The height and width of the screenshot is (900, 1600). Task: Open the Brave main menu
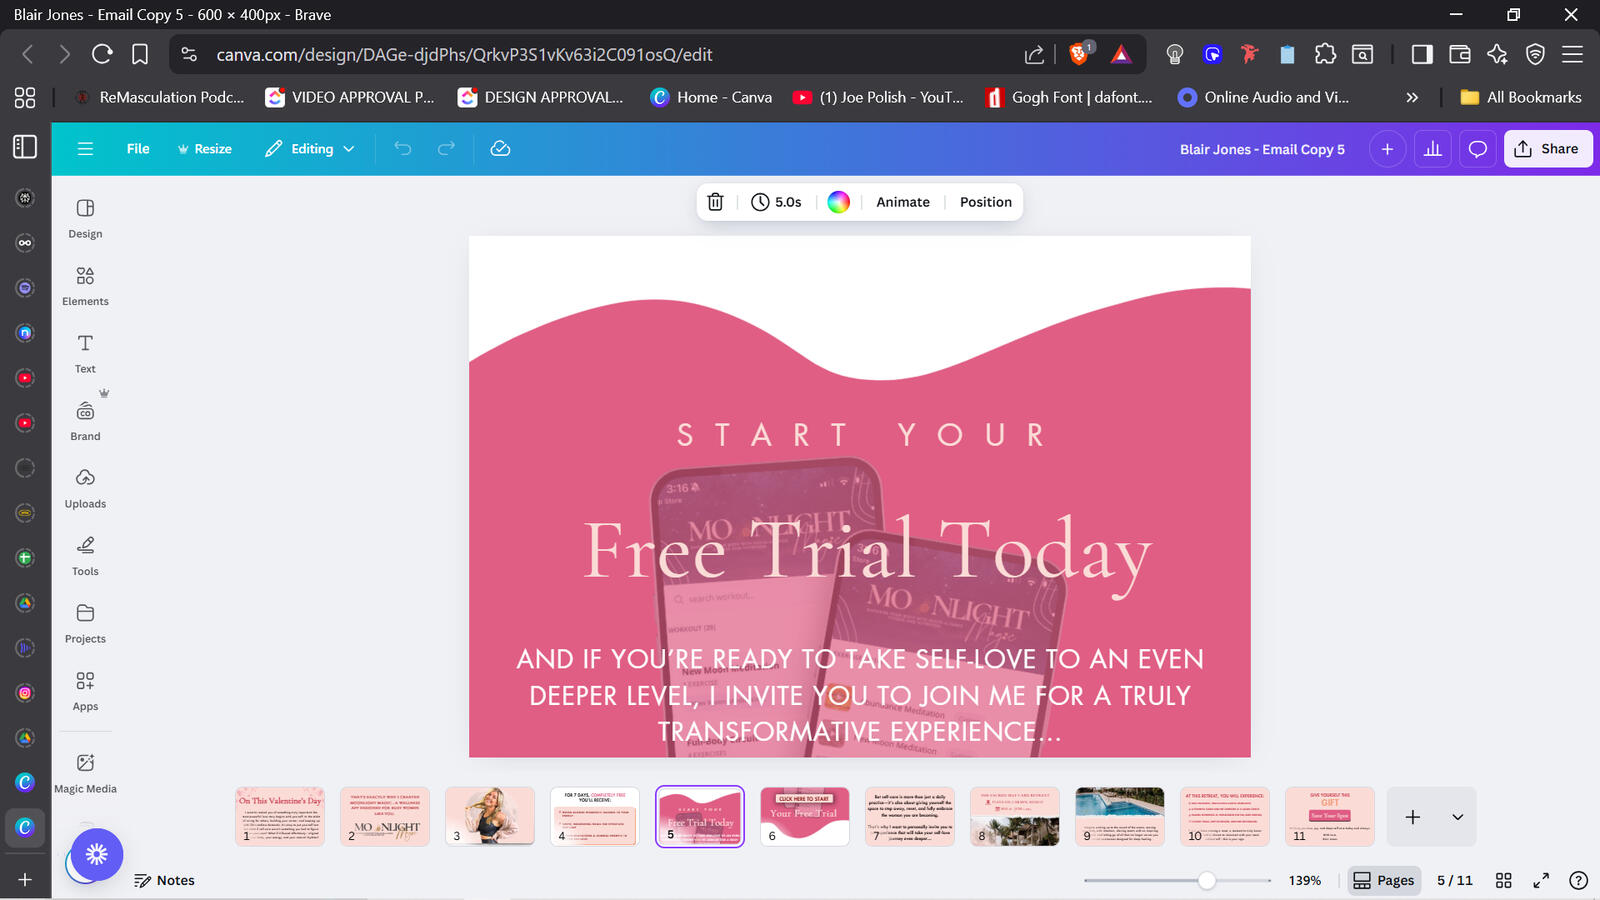pyautogui.click(x=1572, y=54)
